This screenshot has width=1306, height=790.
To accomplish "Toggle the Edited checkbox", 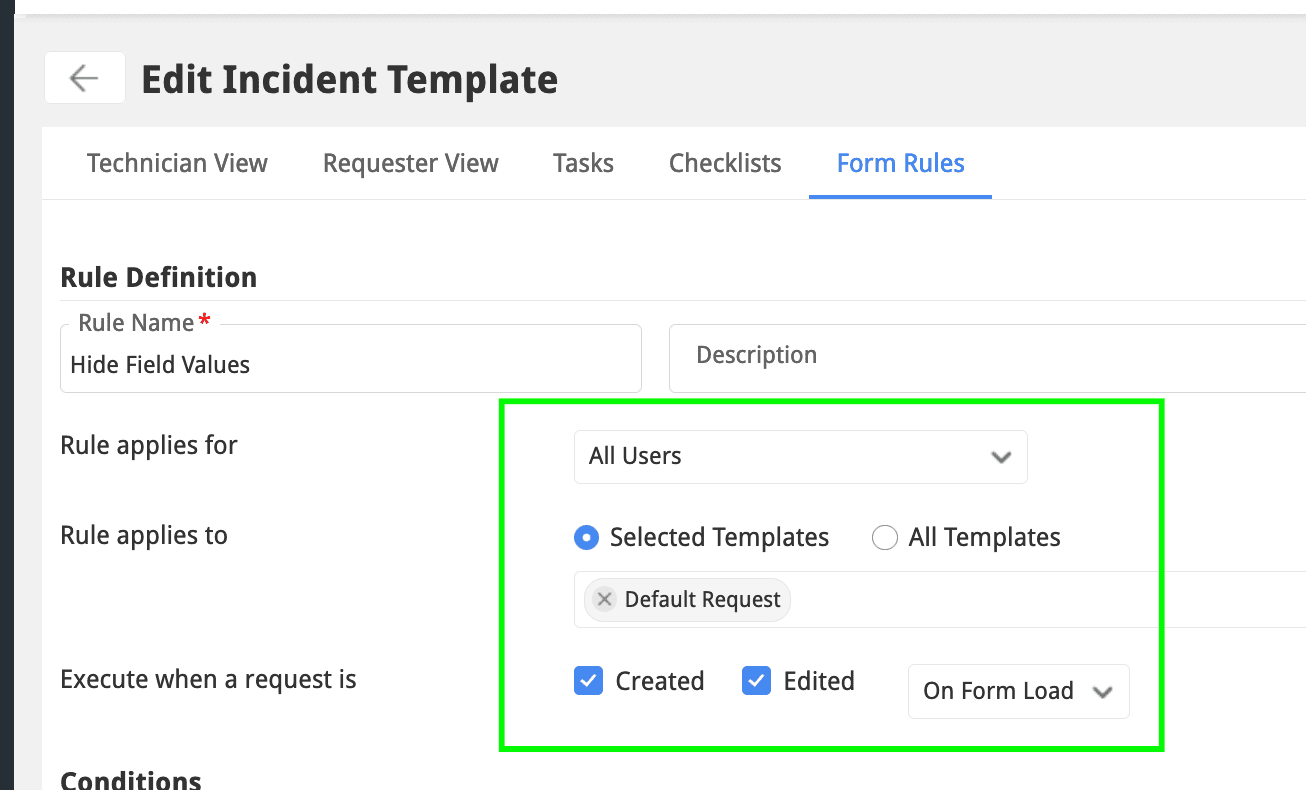I will (756, 681).
